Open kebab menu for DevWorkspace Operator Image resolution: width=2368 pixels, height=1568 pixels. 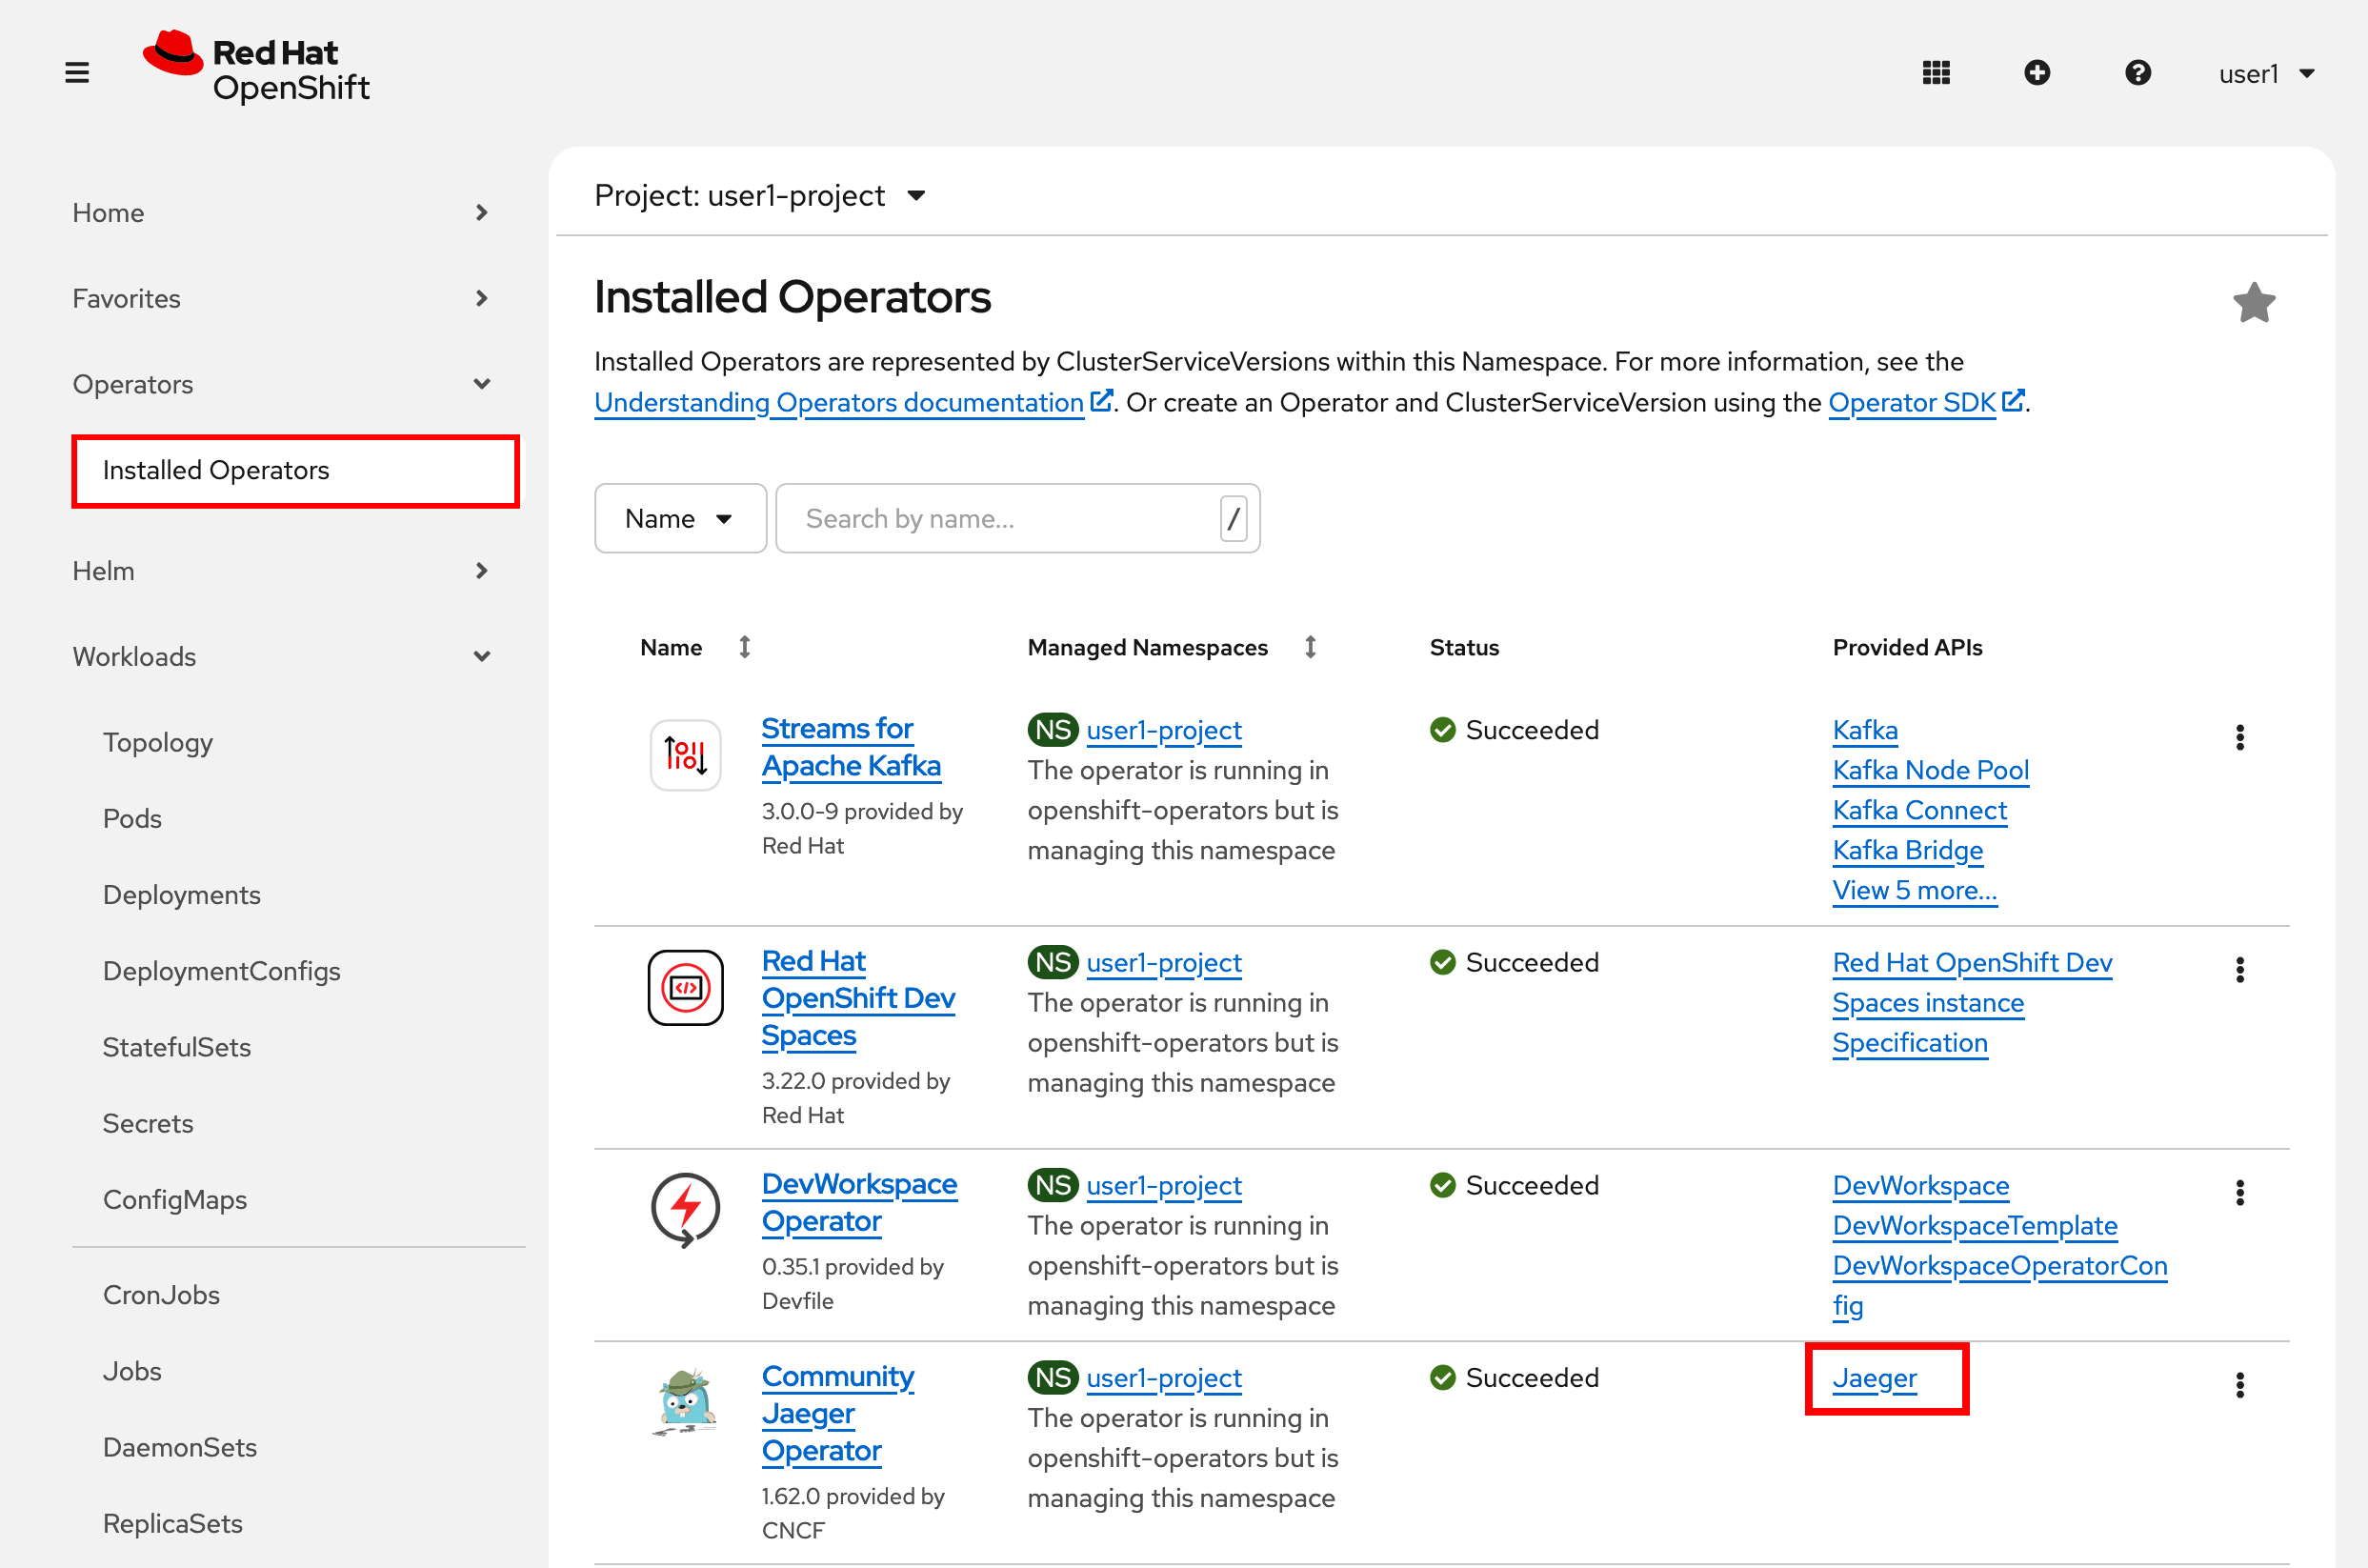coord(2239,1193)
